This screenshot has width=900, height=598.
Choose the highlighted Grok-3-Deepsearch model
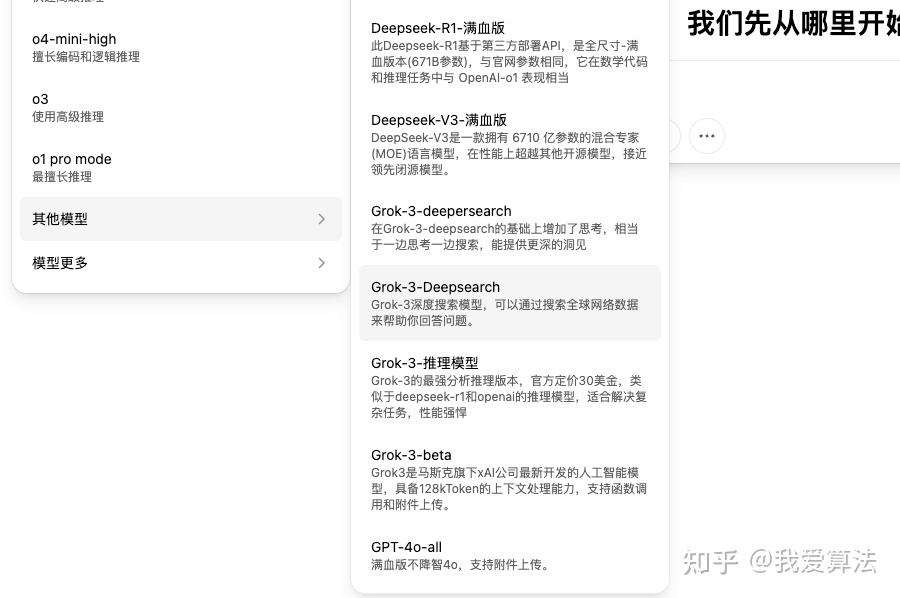pyautogui.click(x=510, y=303)
